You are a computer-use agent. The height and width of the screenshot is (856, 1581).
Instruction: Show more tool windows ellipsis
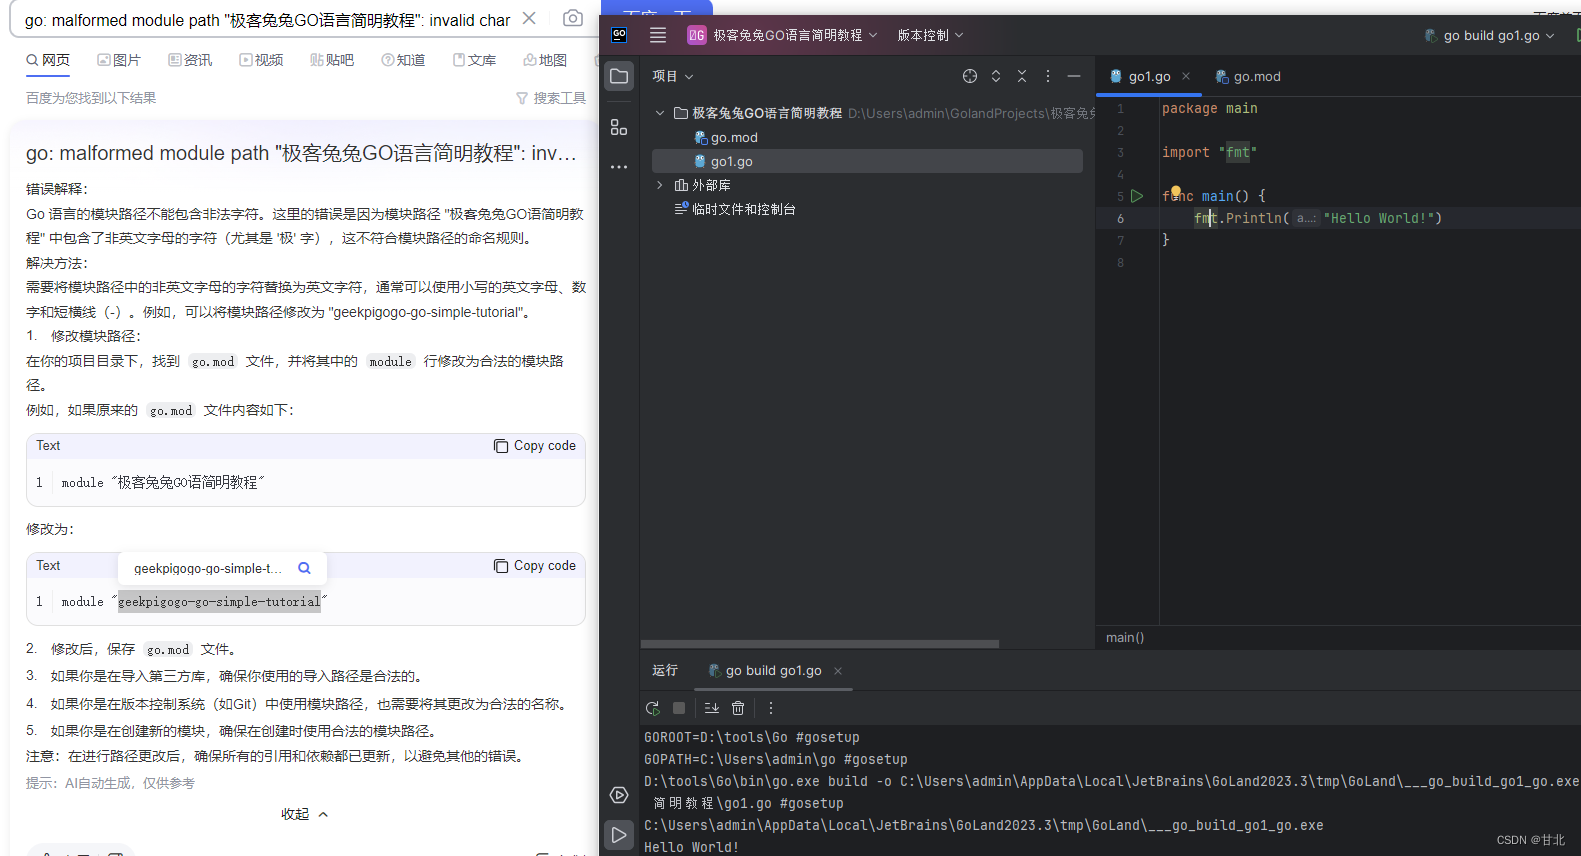[x=619, y=167]
